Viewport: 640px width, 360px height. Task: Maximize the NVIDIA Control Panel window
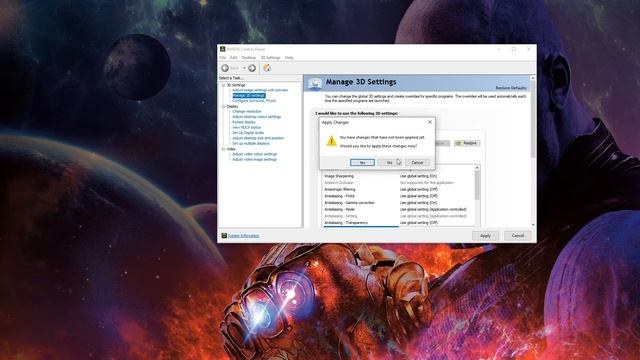coord(514,49)
